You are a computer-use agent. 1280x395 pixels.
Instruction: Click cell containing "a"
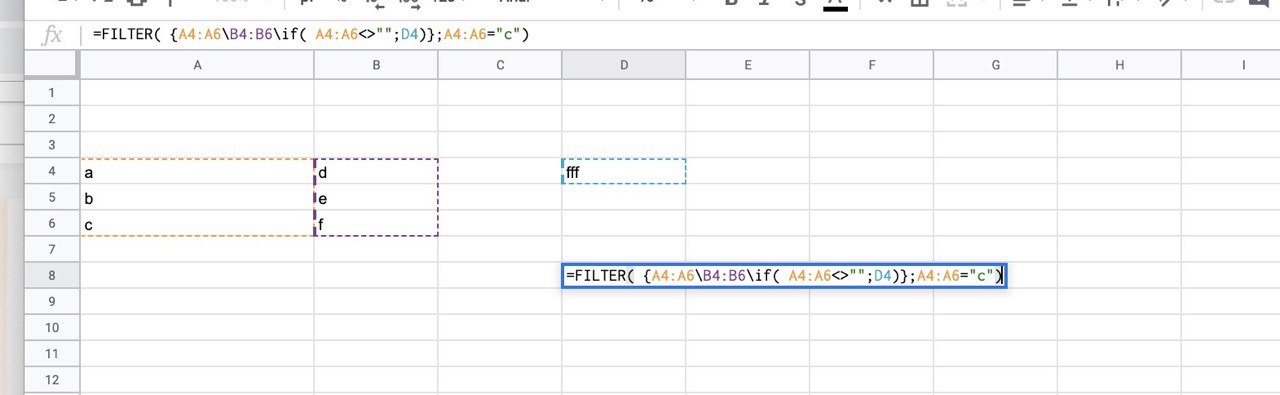tap(197, 172)
